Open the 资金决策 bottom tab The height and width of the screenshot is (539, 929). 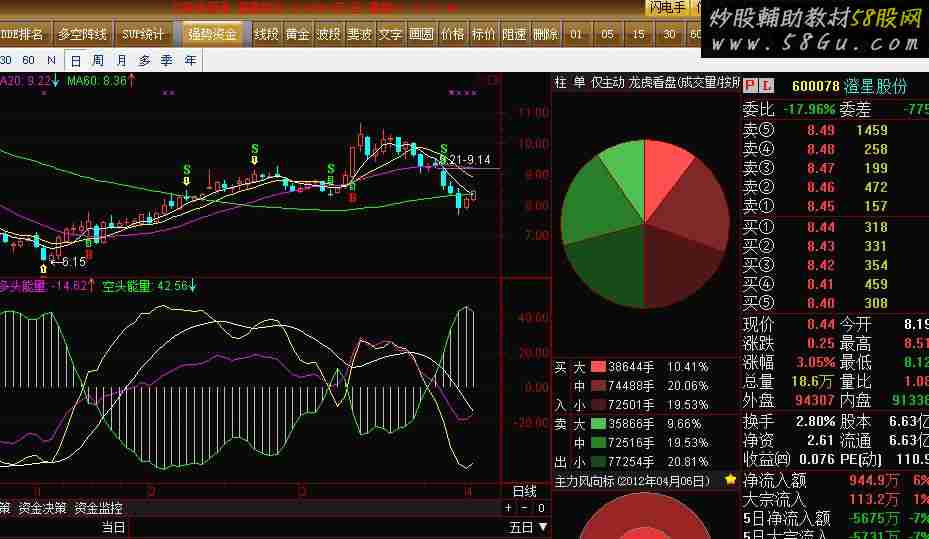[42, 508]
